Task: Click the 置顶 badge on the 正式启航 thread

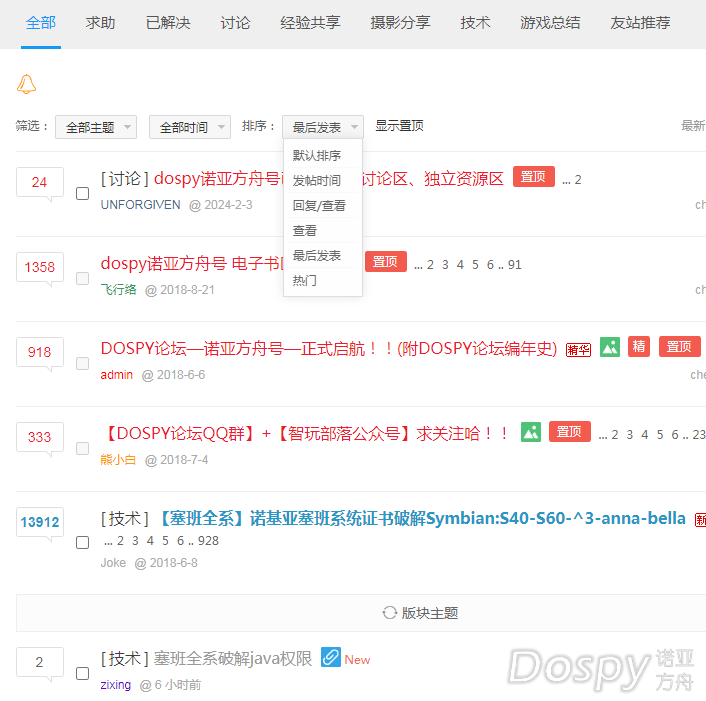Action: click(x=679, y=347)
